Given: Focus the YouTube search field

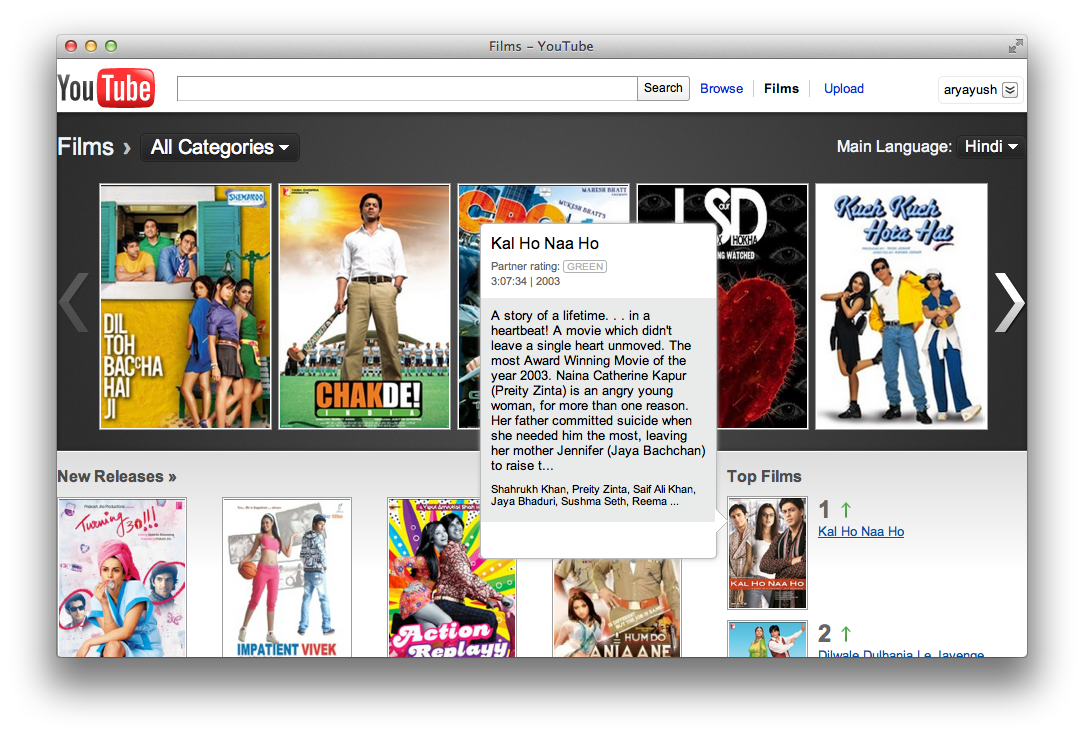Looking at the screenshot, I should 406,88.
